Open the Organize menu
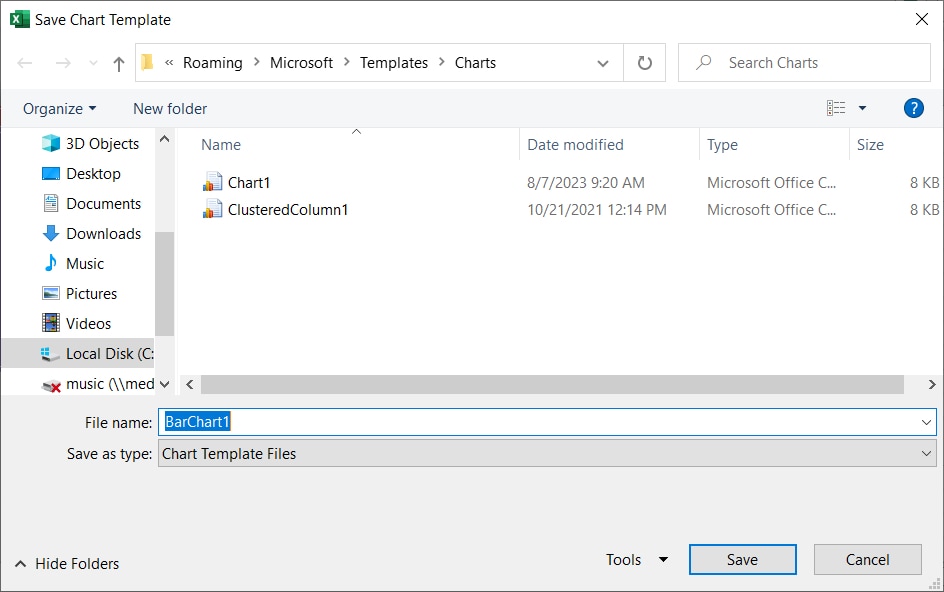Viewport: 944px width, 592px height. [x=60, y=109]
